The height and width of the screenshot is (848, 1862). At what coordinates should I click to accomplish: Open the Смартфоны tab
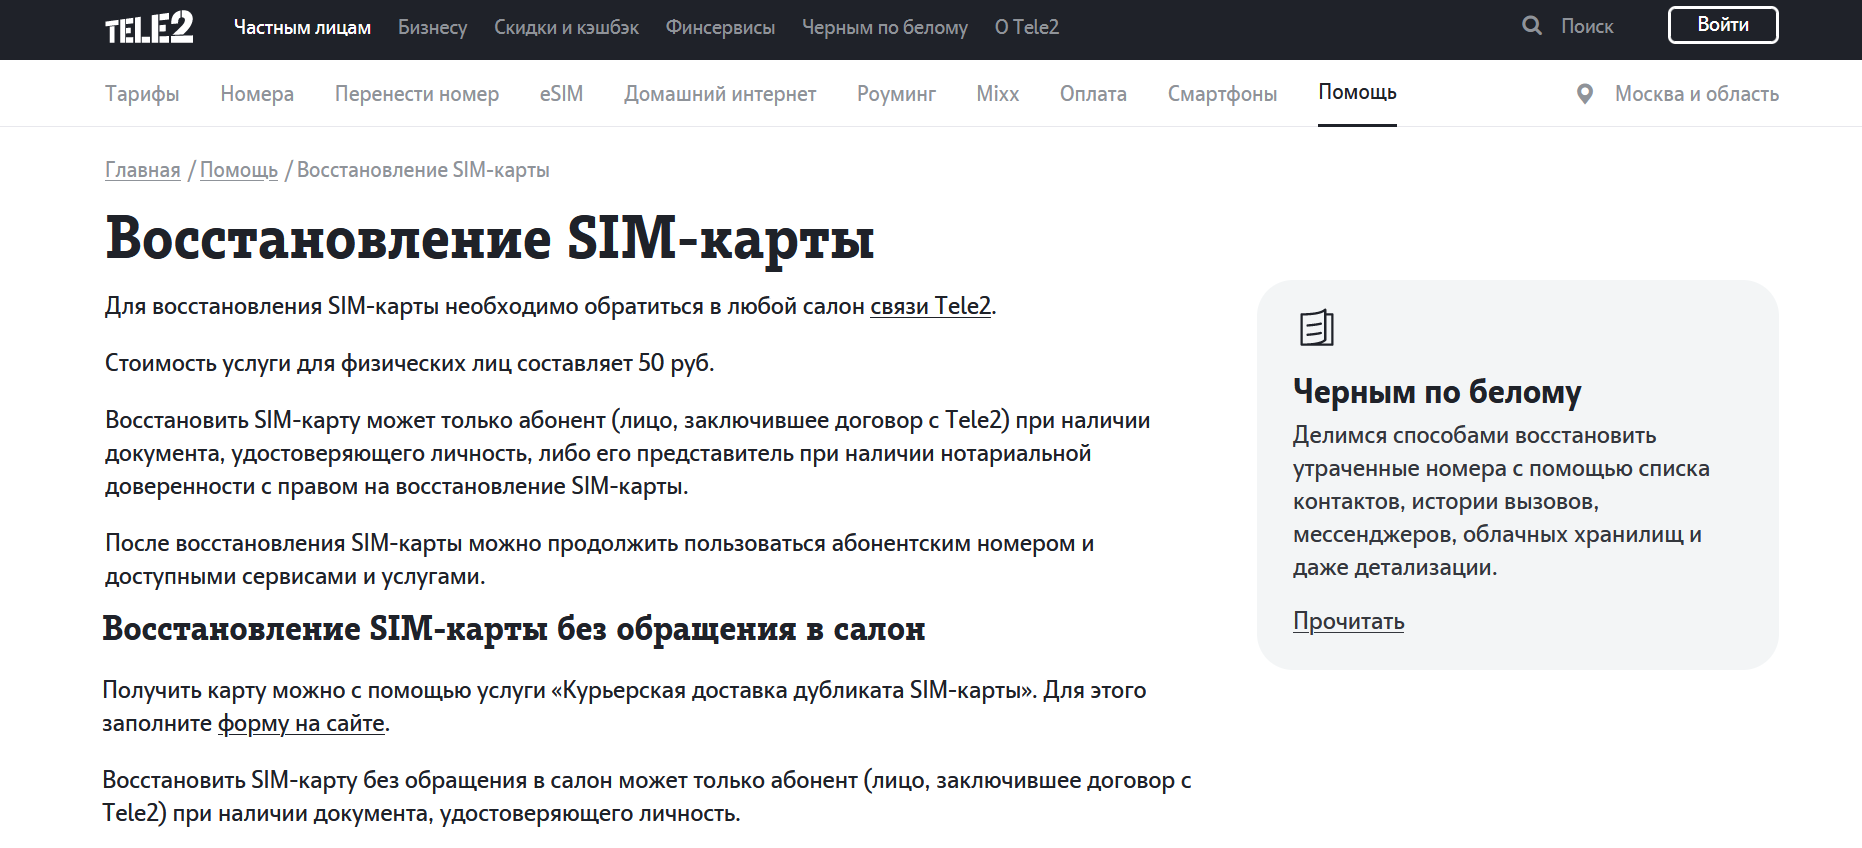point(1222,94)
